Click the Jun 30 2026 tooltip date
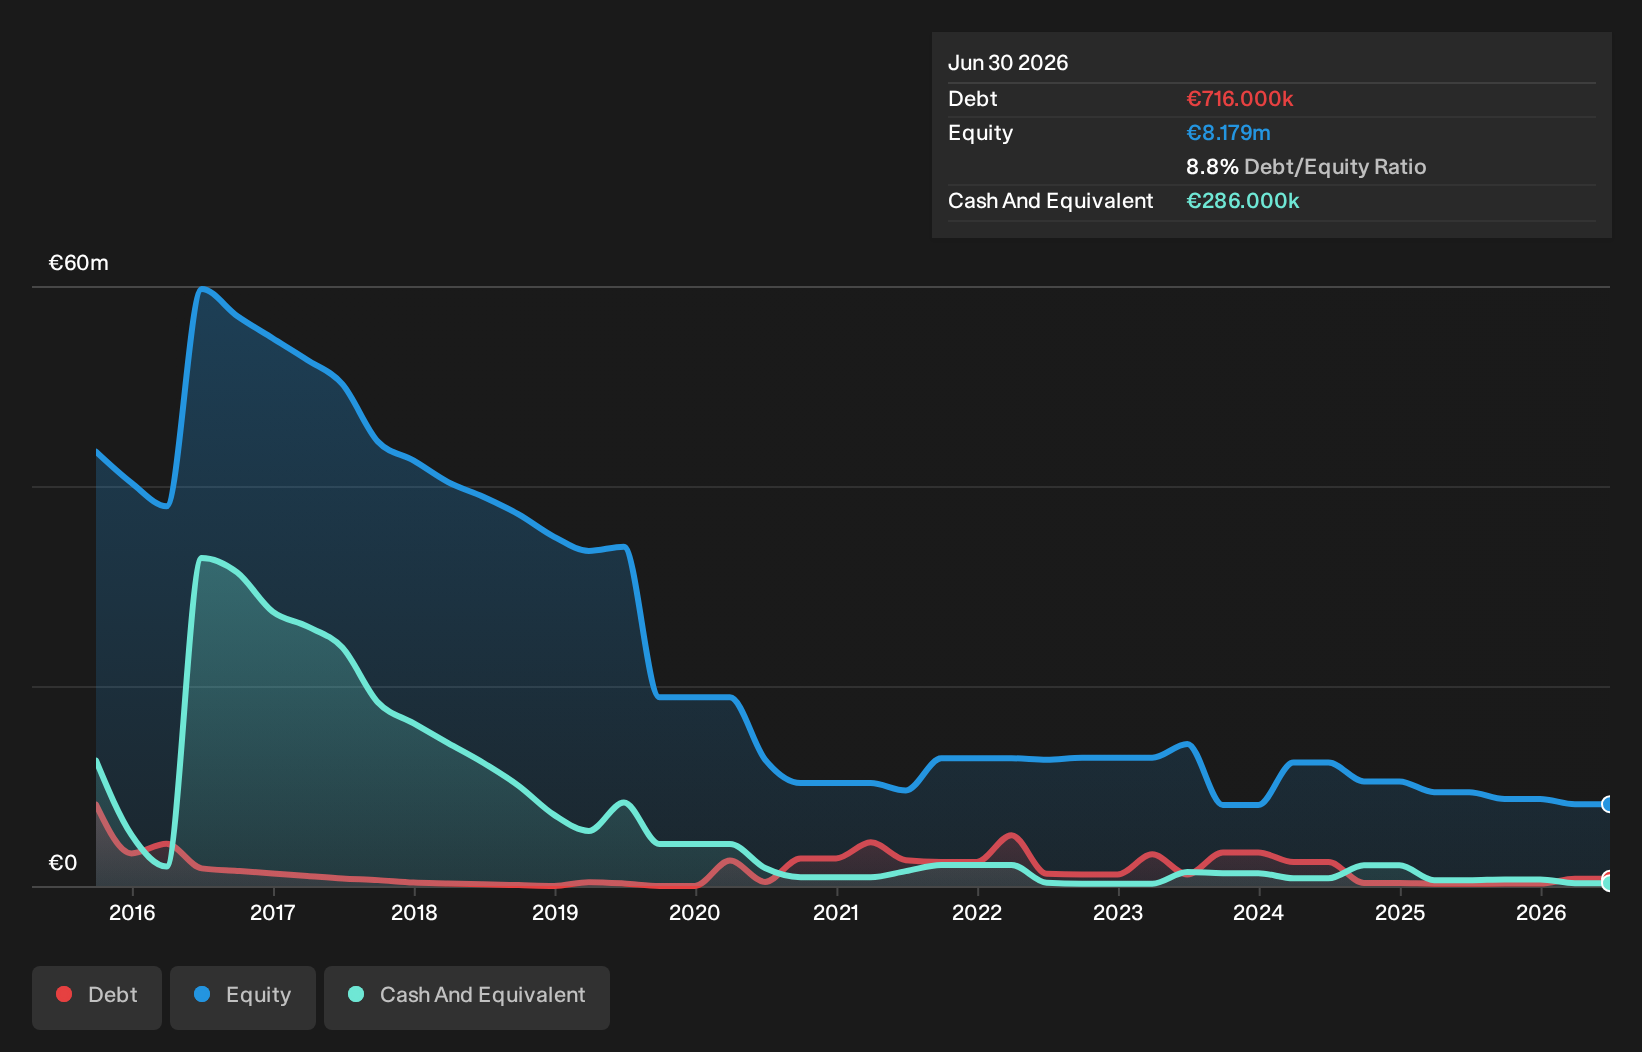 pyautogui.click(x=1008, y=63)
